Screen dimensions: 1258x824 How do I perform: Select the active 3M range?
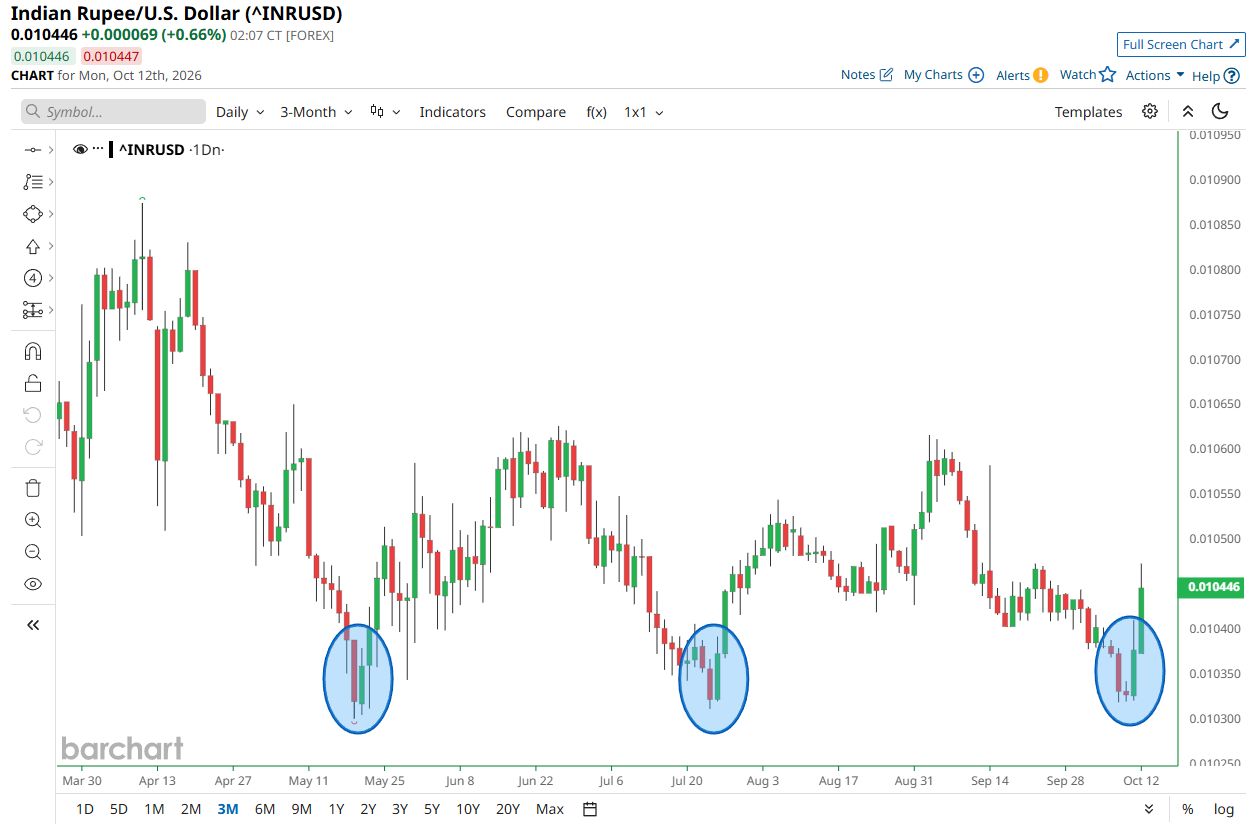(x=227, y=809)
